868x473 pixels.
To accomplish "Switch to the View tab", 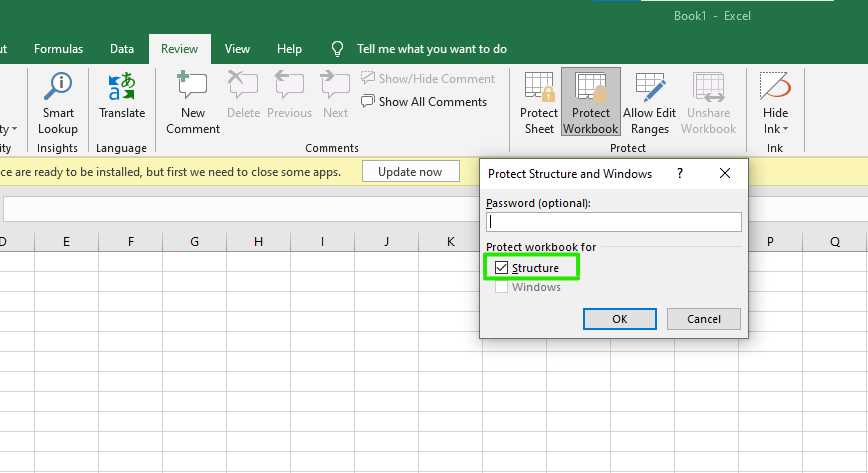I will pos(237,49).
